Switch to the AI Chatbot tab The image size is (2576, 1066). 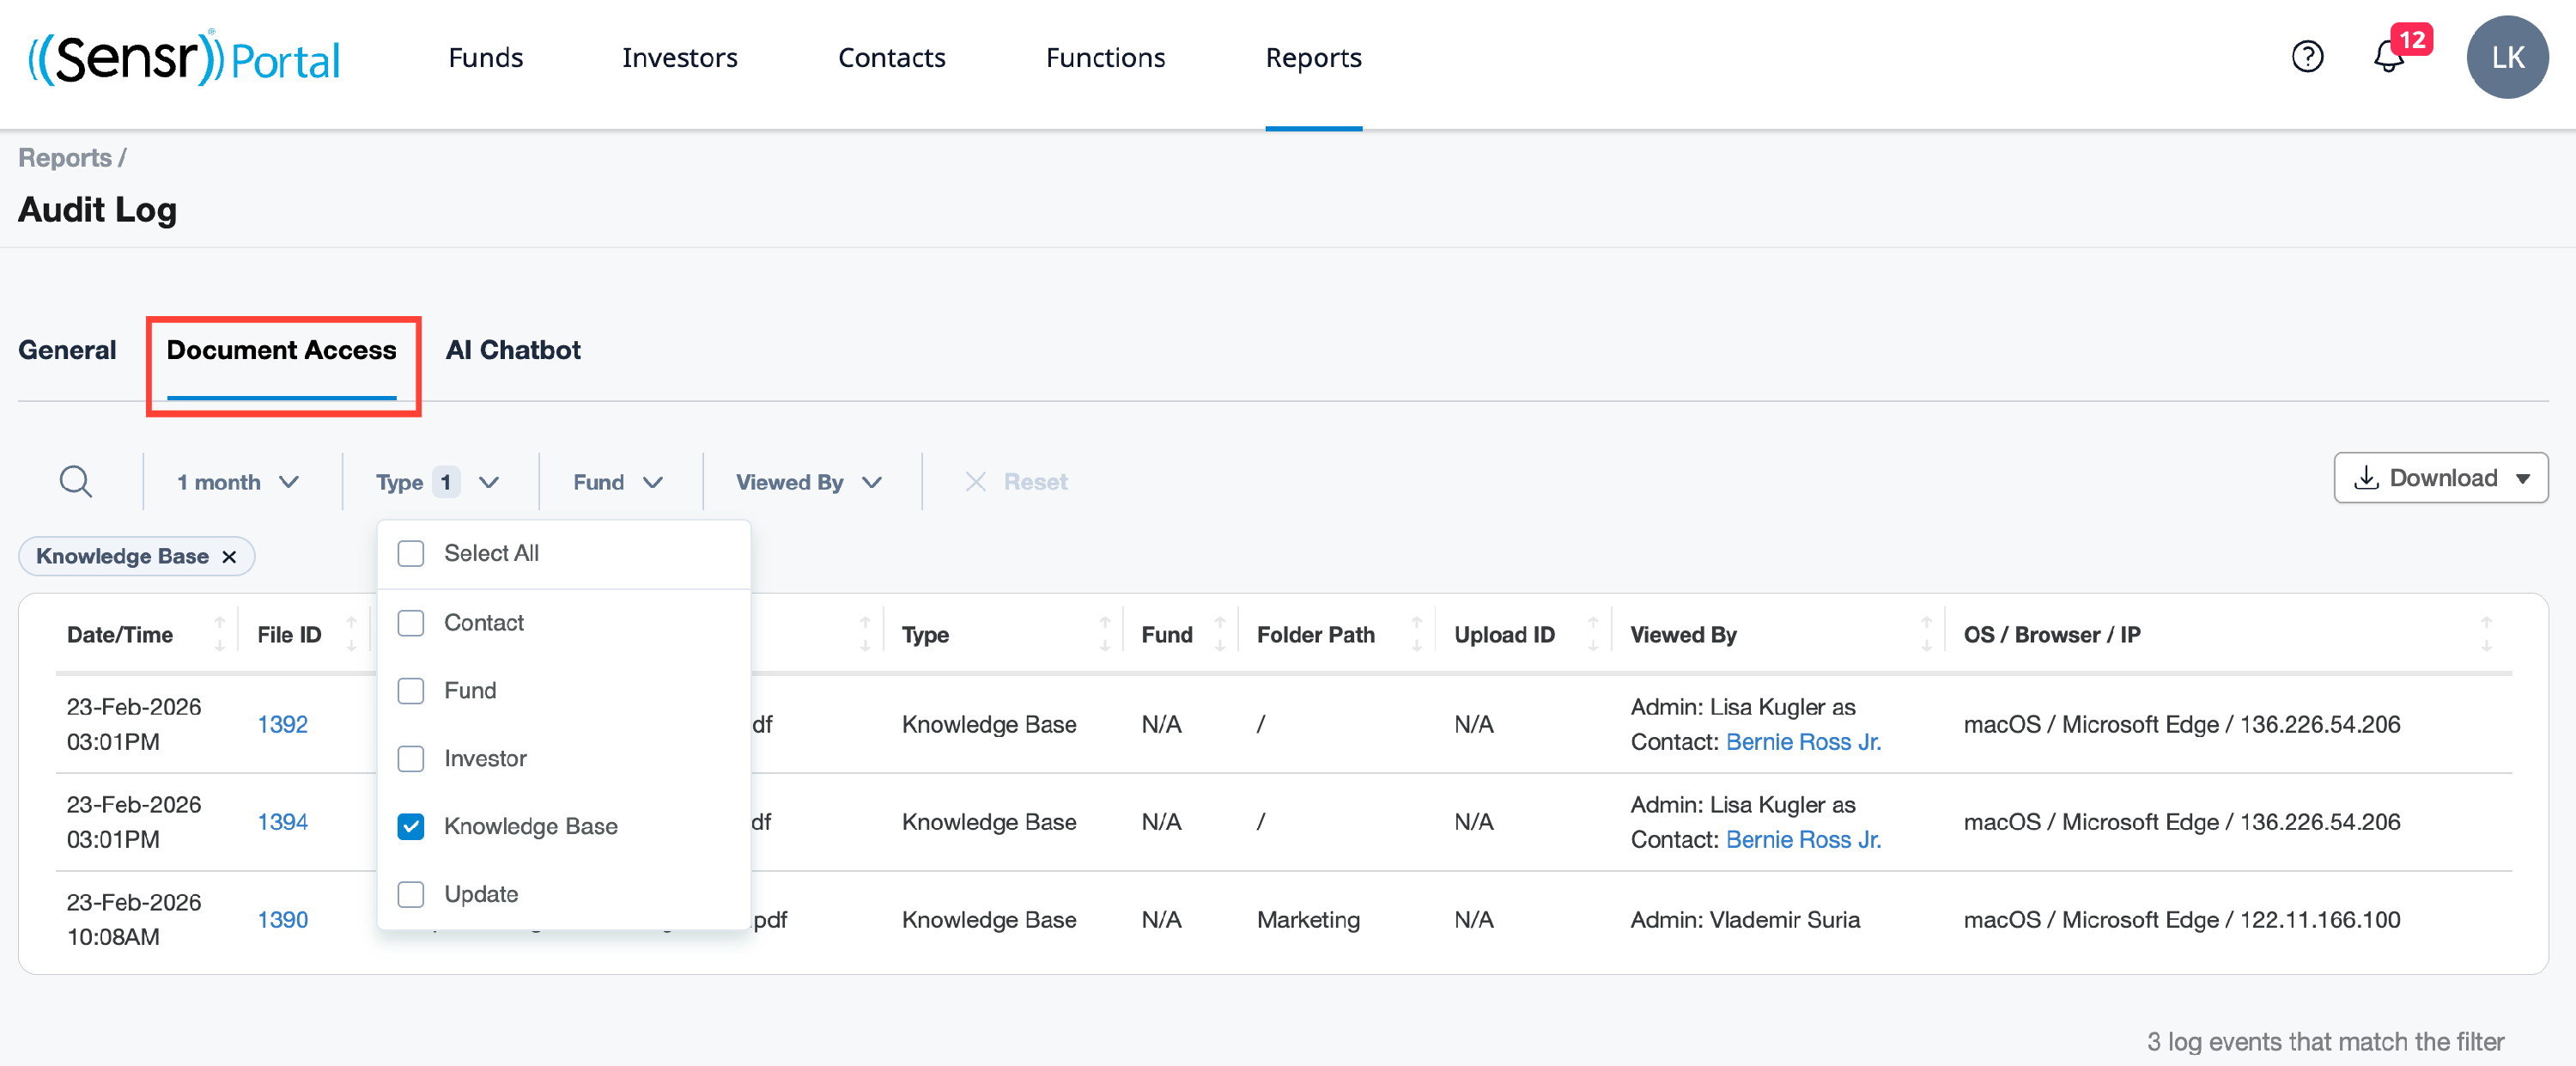point(513,350)
